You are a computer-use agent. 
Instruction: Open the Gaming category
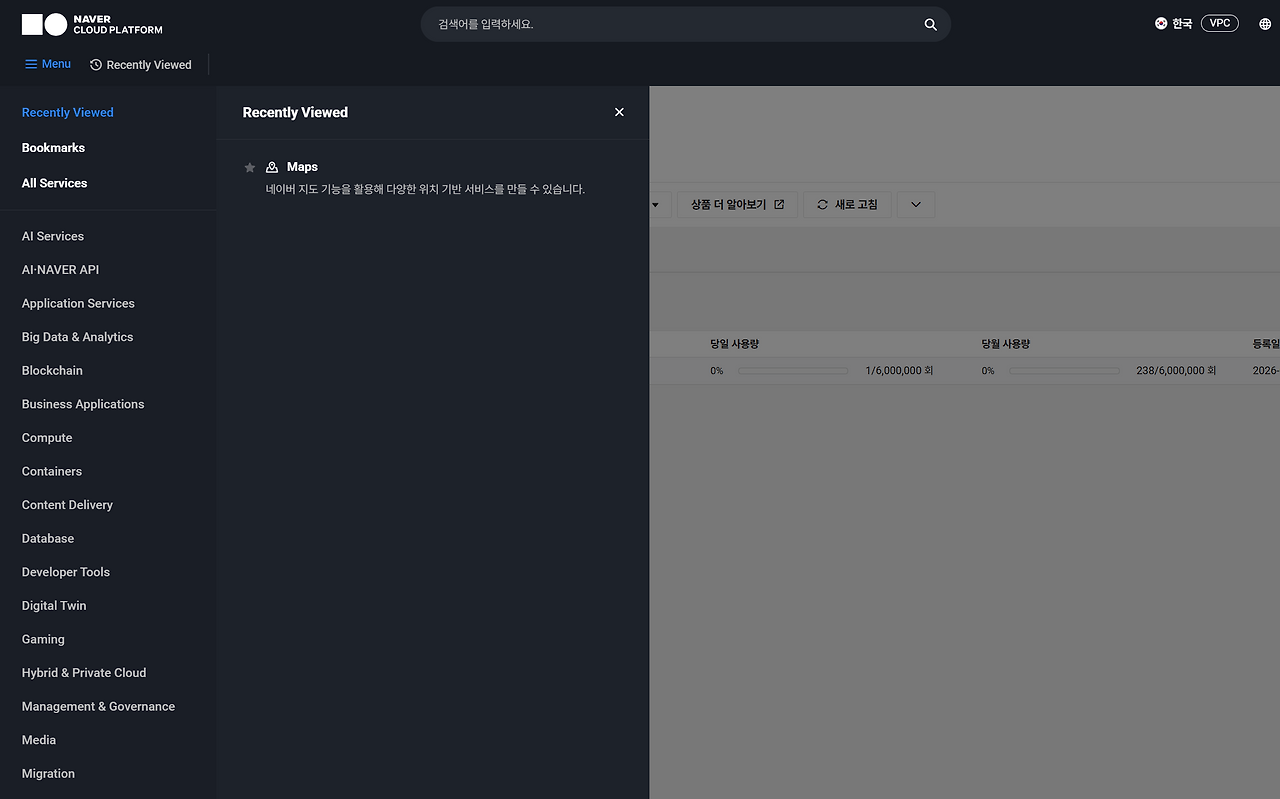(x=43, y=639)
